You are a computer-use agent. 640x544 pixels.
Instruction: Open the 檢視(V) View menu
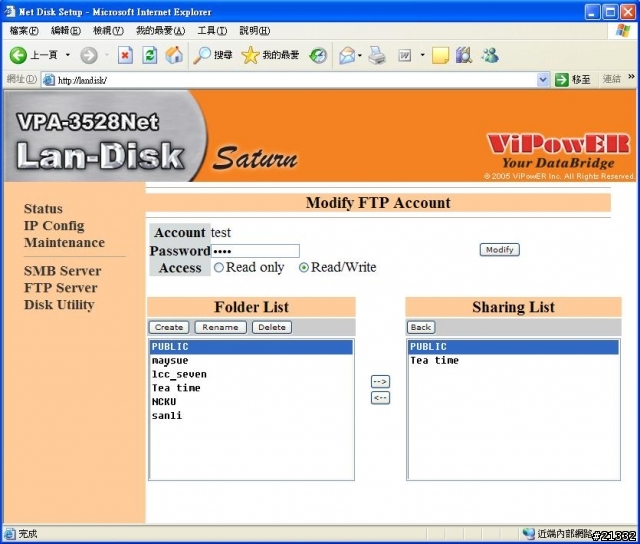pyautogui.click(x=108, y=31)
